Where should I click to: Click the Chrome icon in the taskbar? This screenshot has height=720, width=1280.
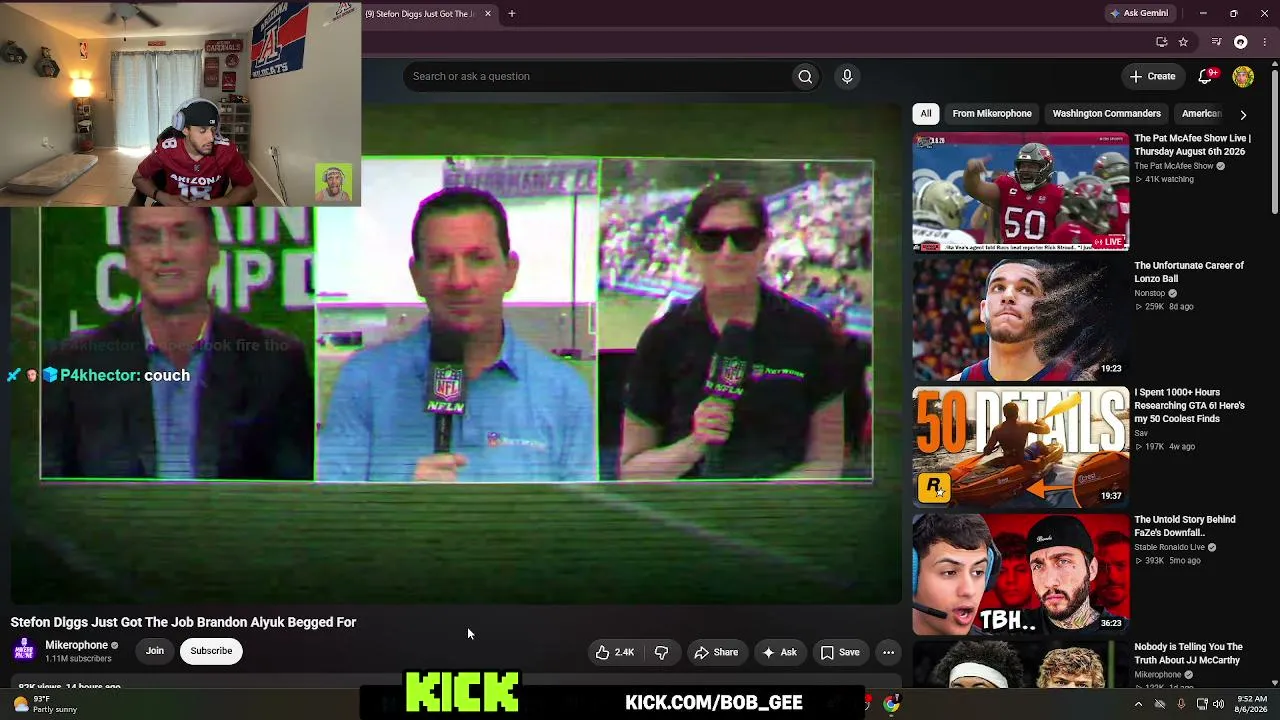891,704
